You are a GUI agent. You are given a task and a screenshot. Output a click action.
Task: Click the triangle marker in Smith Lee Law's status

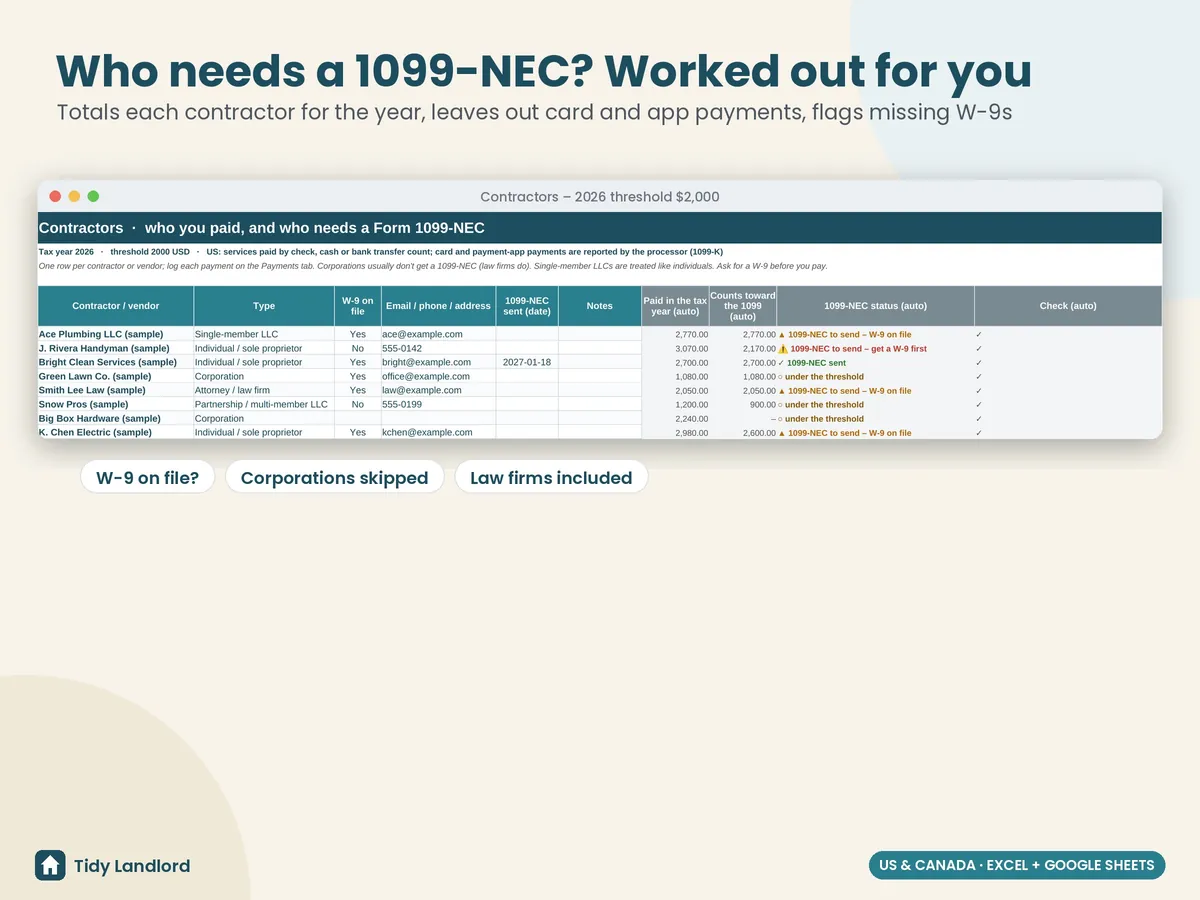[781, 391]
